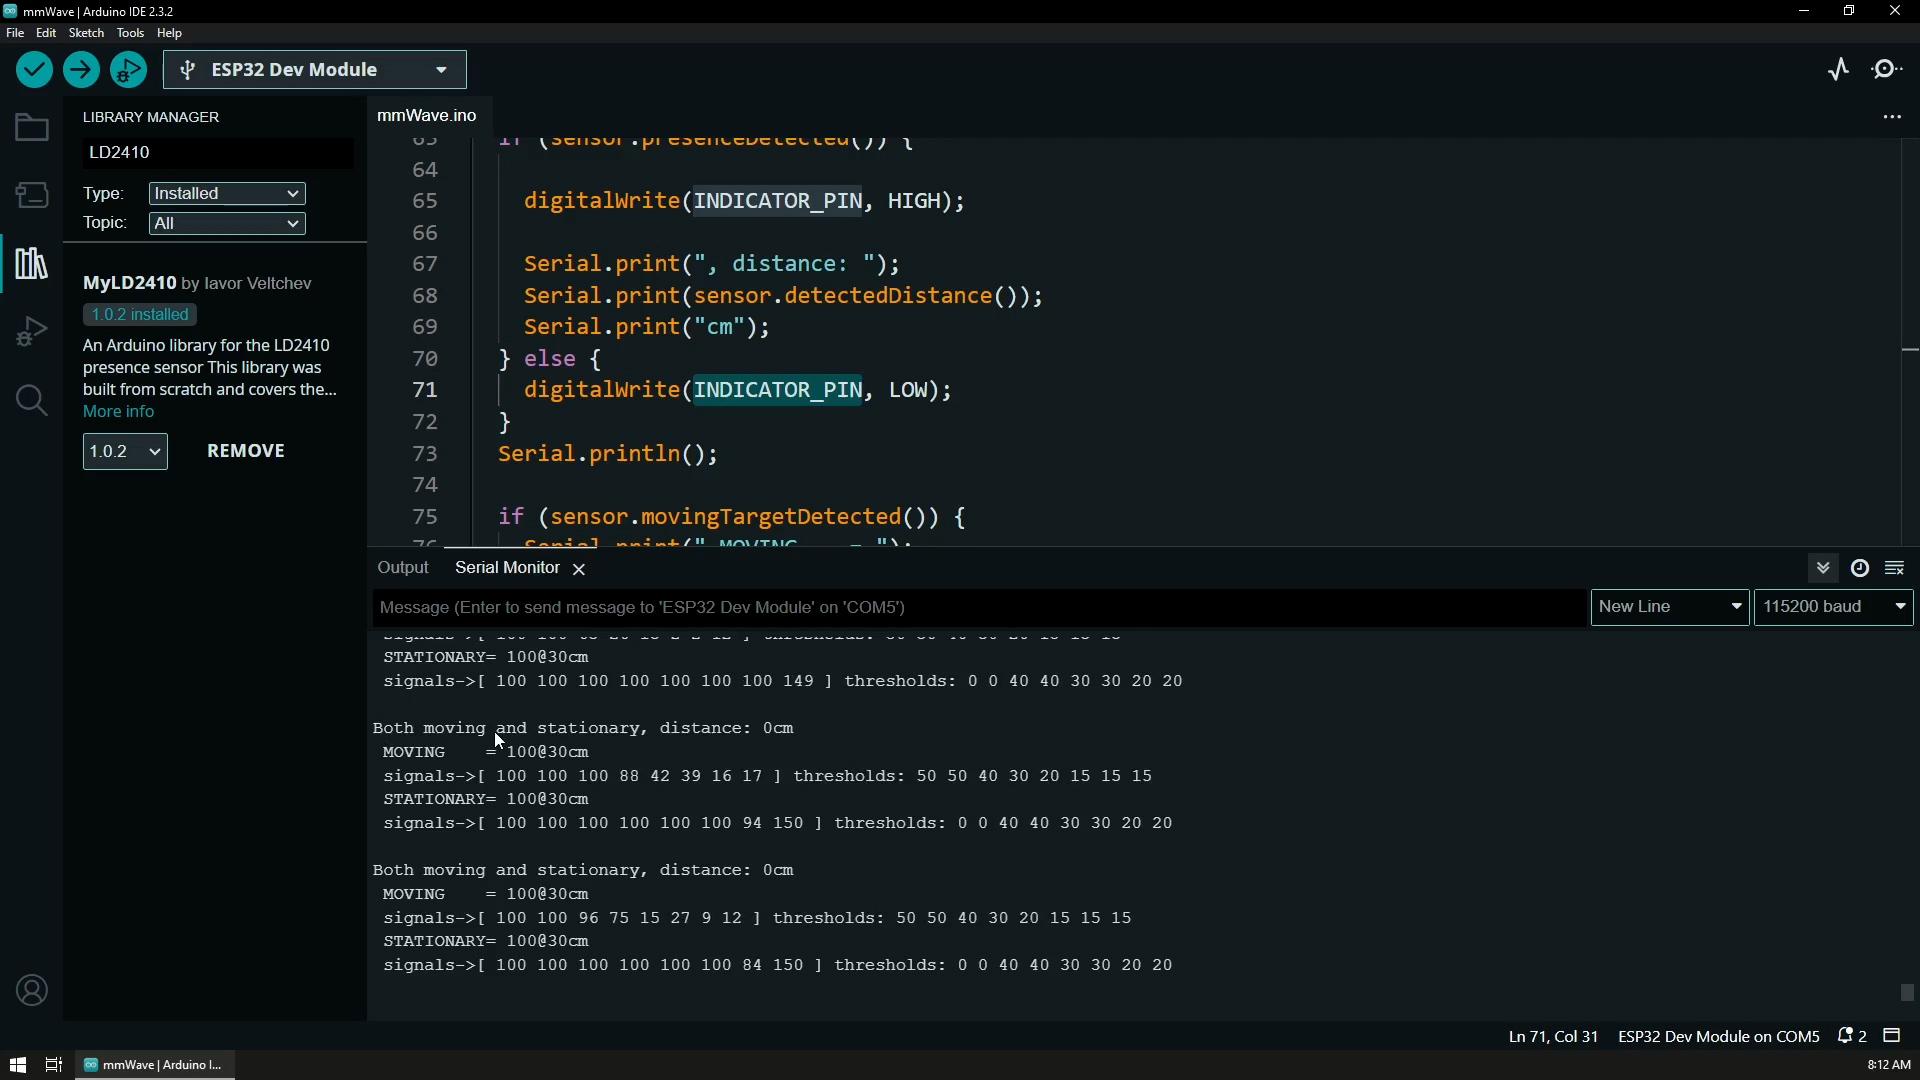Click the 8:12 AM taskbar clock

tap(1889, 1066)
